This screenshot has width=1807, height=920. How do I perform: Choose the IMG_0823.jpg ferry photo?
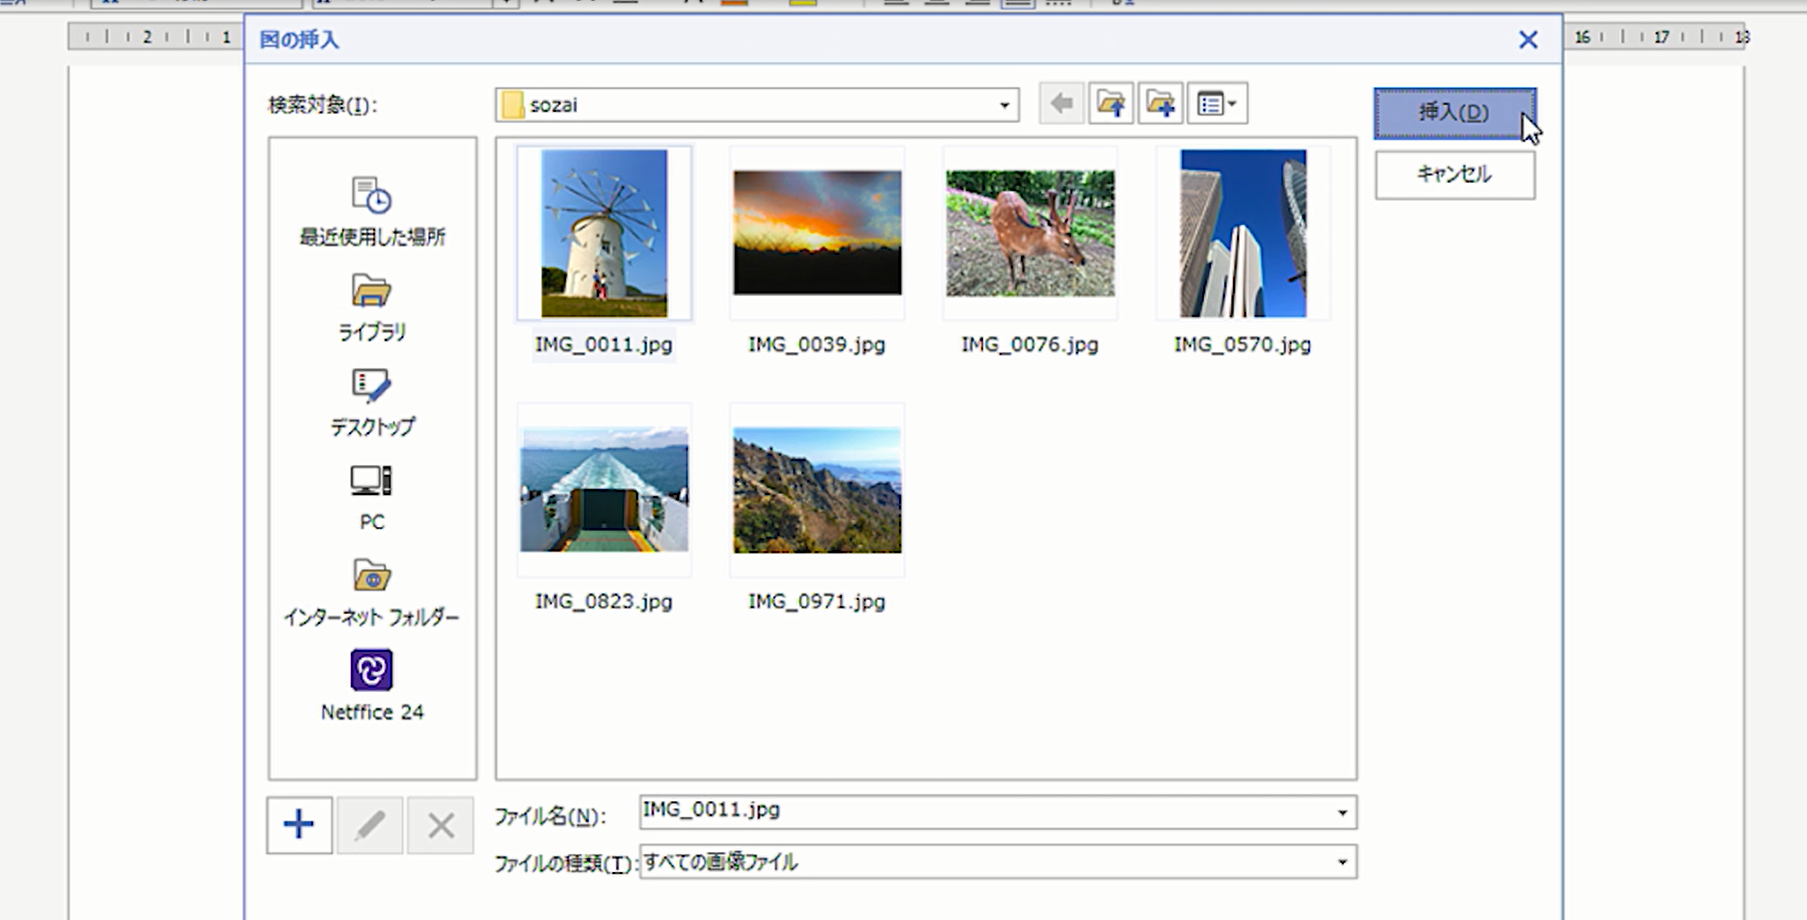click(604, 490)
